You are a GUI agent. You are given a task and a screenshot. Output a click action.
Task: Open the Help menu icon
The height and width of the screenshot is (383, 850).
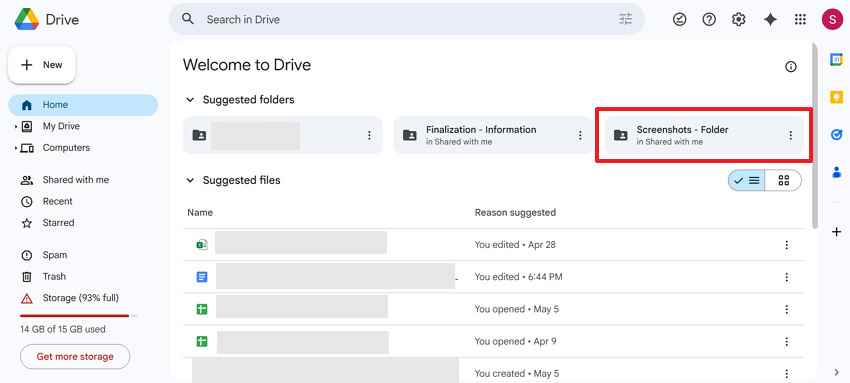coord(709,20)
